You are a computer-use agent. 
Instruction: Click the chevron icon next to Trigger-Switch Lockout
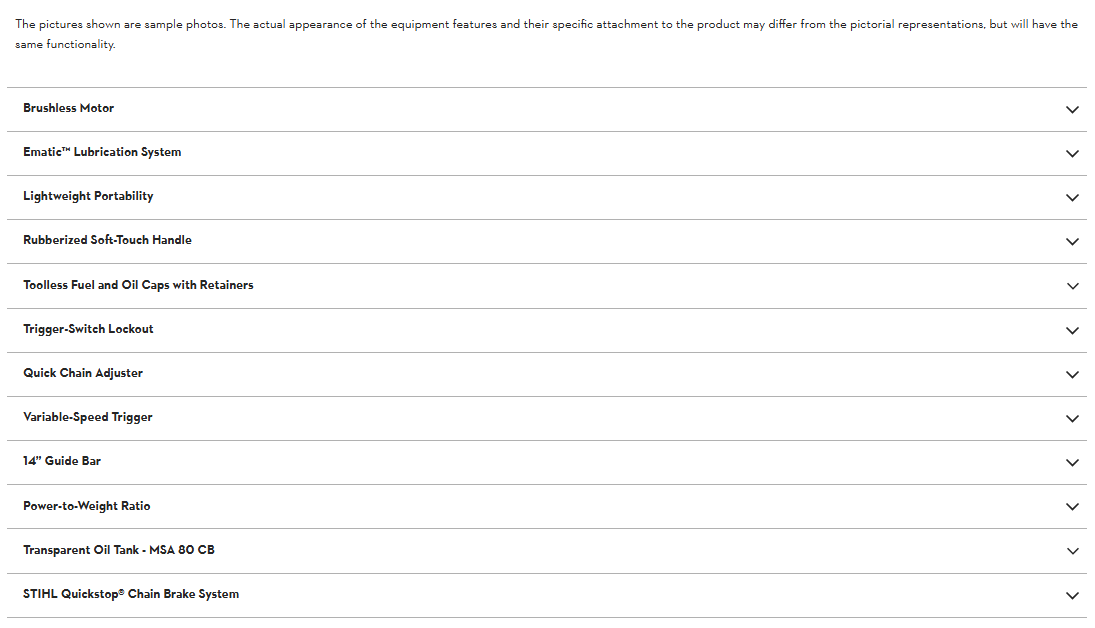point(1072,330)
